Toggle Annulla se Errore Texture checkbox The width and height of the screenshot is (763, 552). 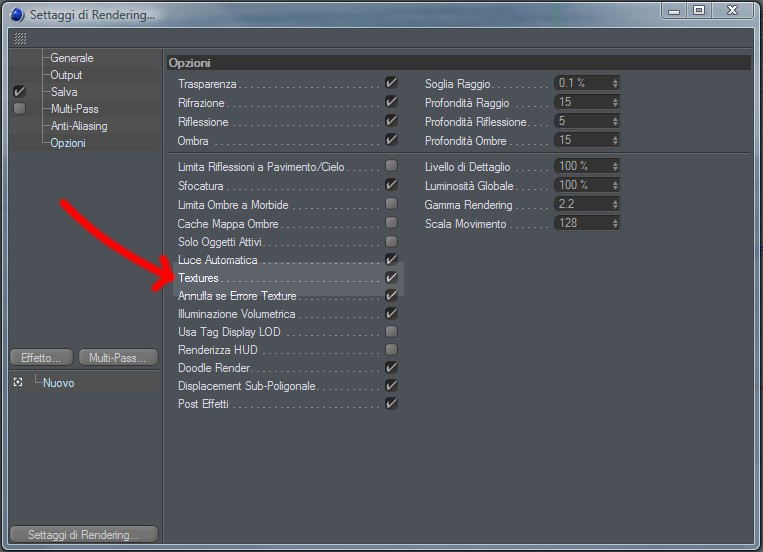point(391,295)
